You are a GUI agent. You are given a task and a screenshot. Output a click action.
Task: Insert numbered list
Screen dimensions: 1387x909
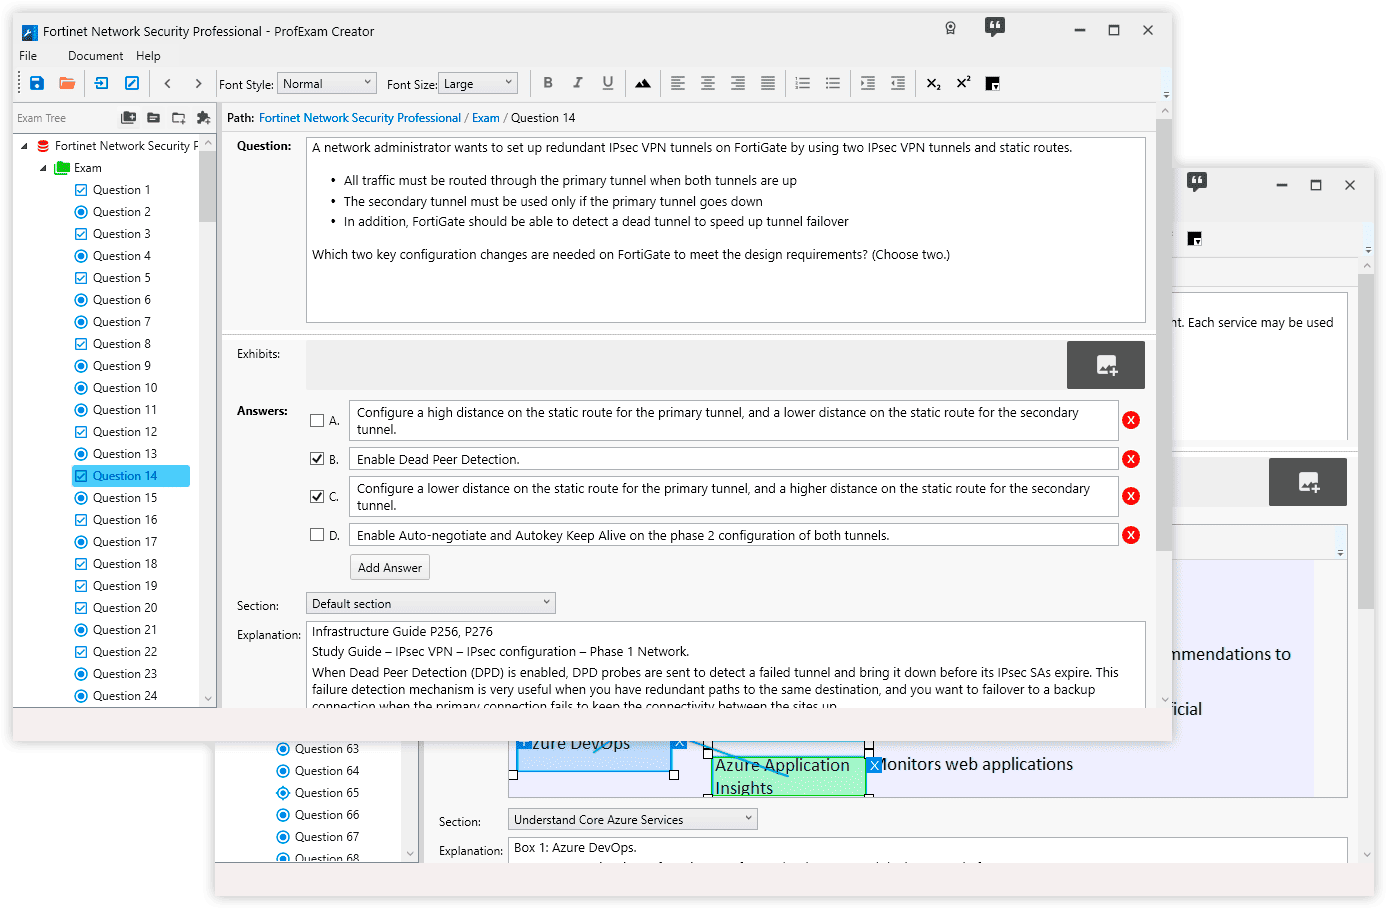tap(803, 83)
